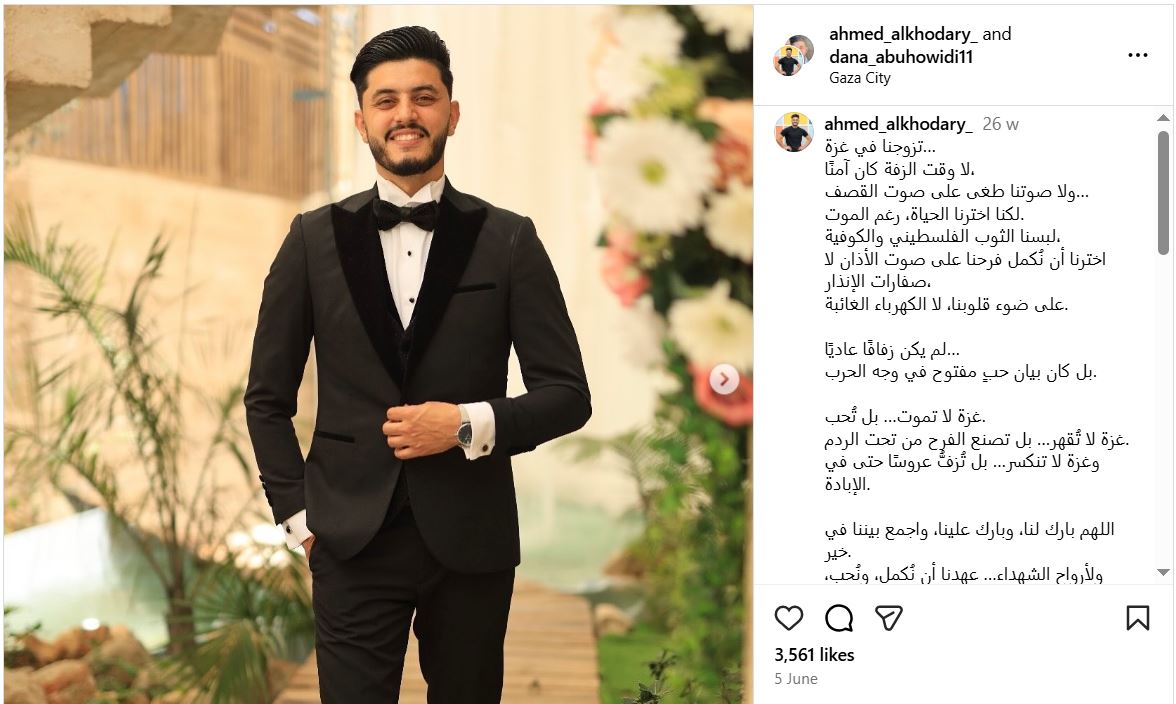Click the caption scrollbar thumb
Image resolution: width=1176 pixels, height=704 pixels.
1162,193
